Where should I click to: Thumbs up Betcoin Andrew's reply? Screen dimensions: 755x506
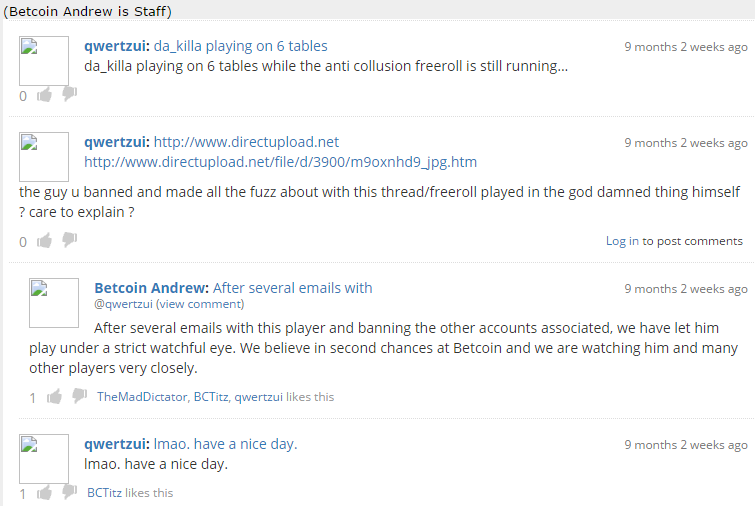tap(54, 397)
